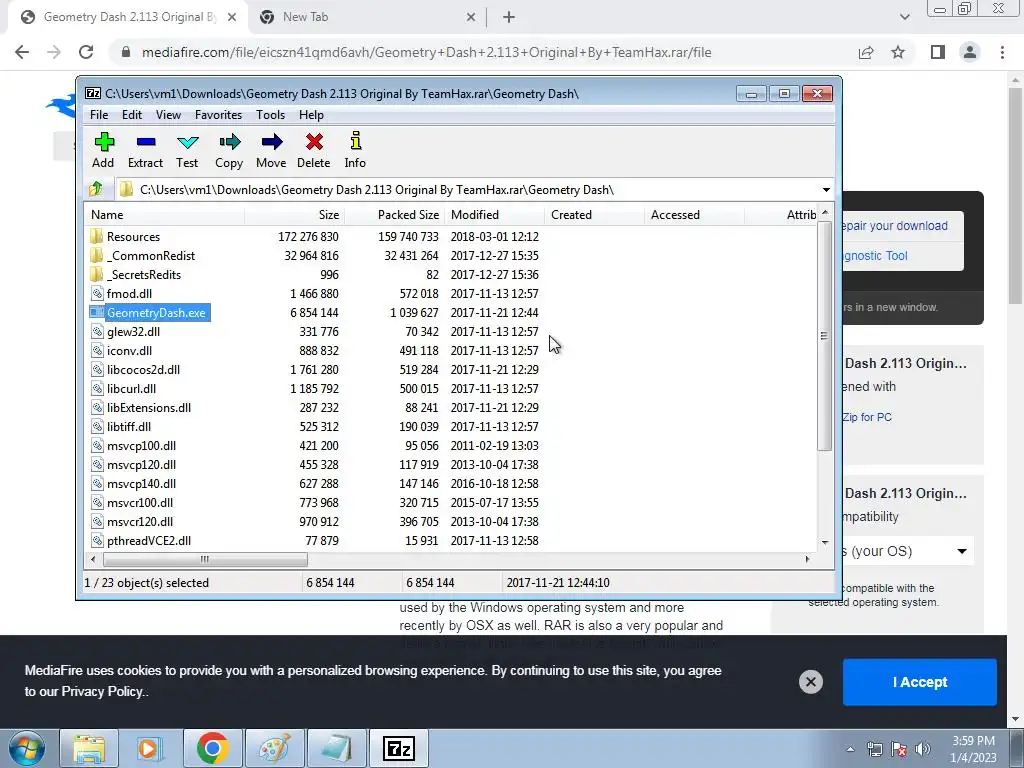Open the Help menu in 7-Zip
The height and width of the screenshot is (768, 1024).
[x=312, y=115]
